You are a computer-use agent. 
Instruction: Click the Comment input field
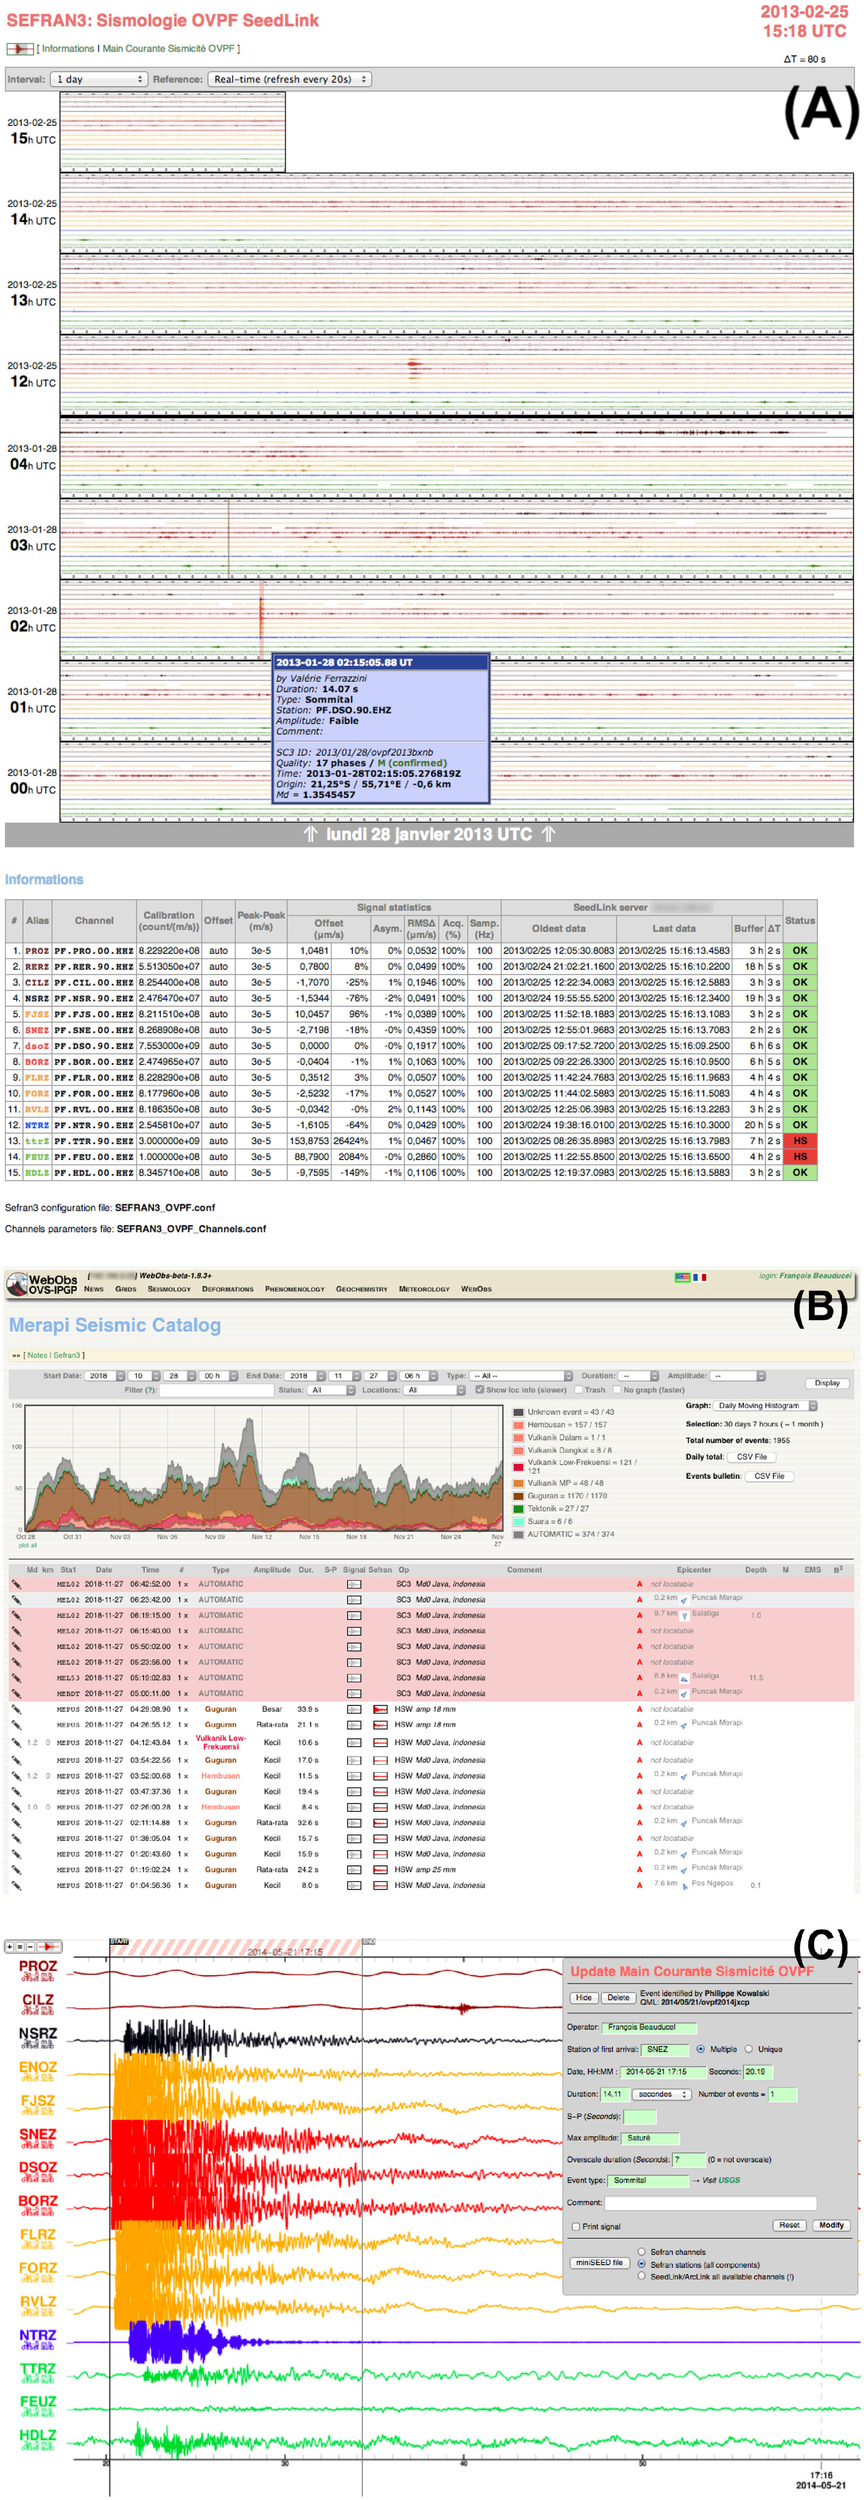point(710,2203)
